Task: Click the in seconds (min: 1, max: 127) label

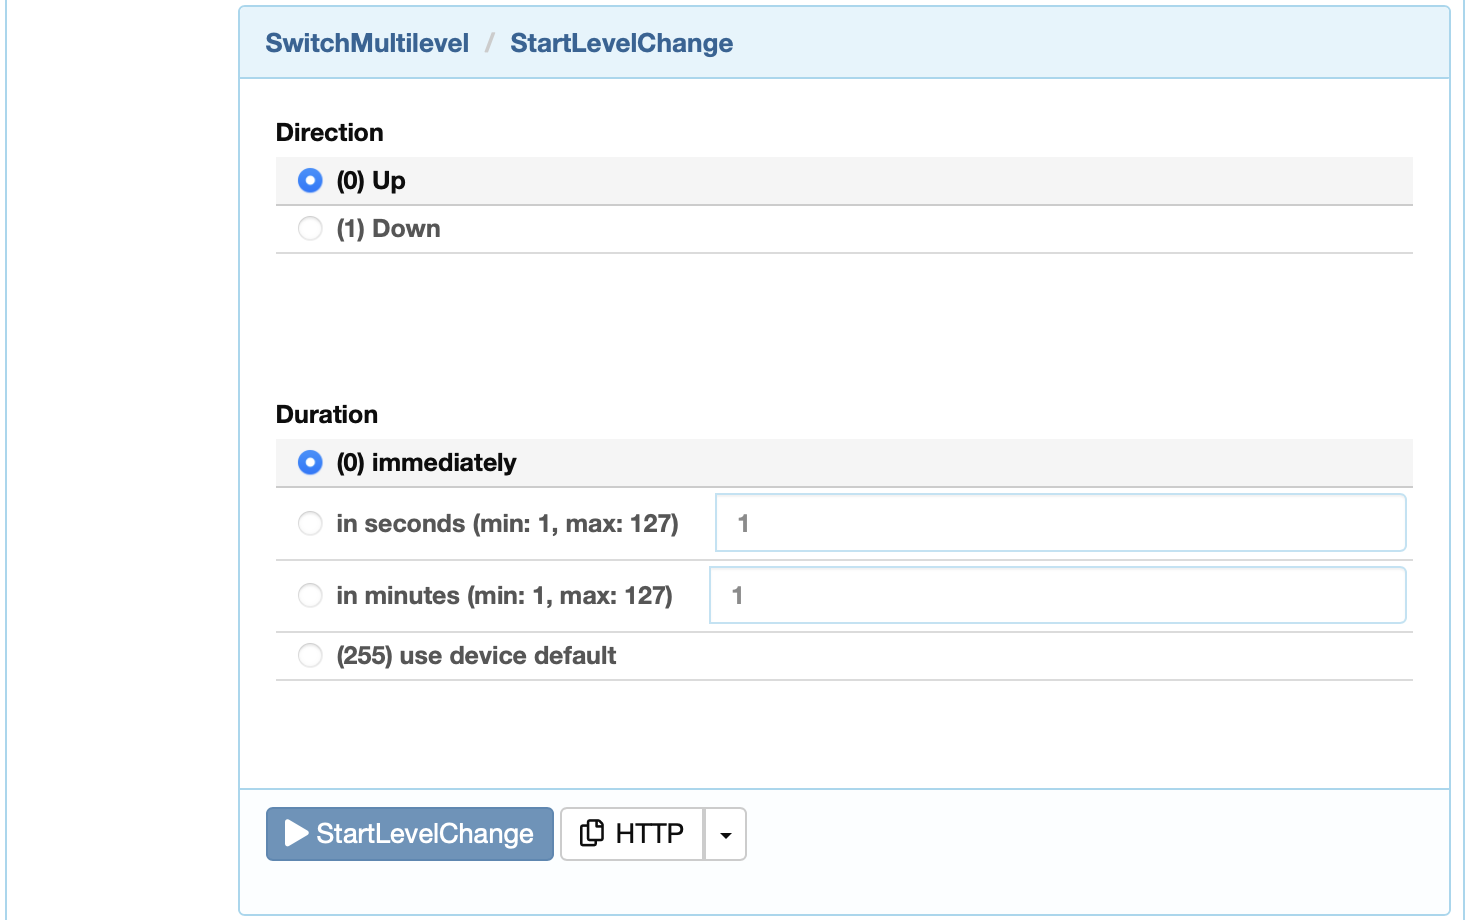Action: coord(508,523)
